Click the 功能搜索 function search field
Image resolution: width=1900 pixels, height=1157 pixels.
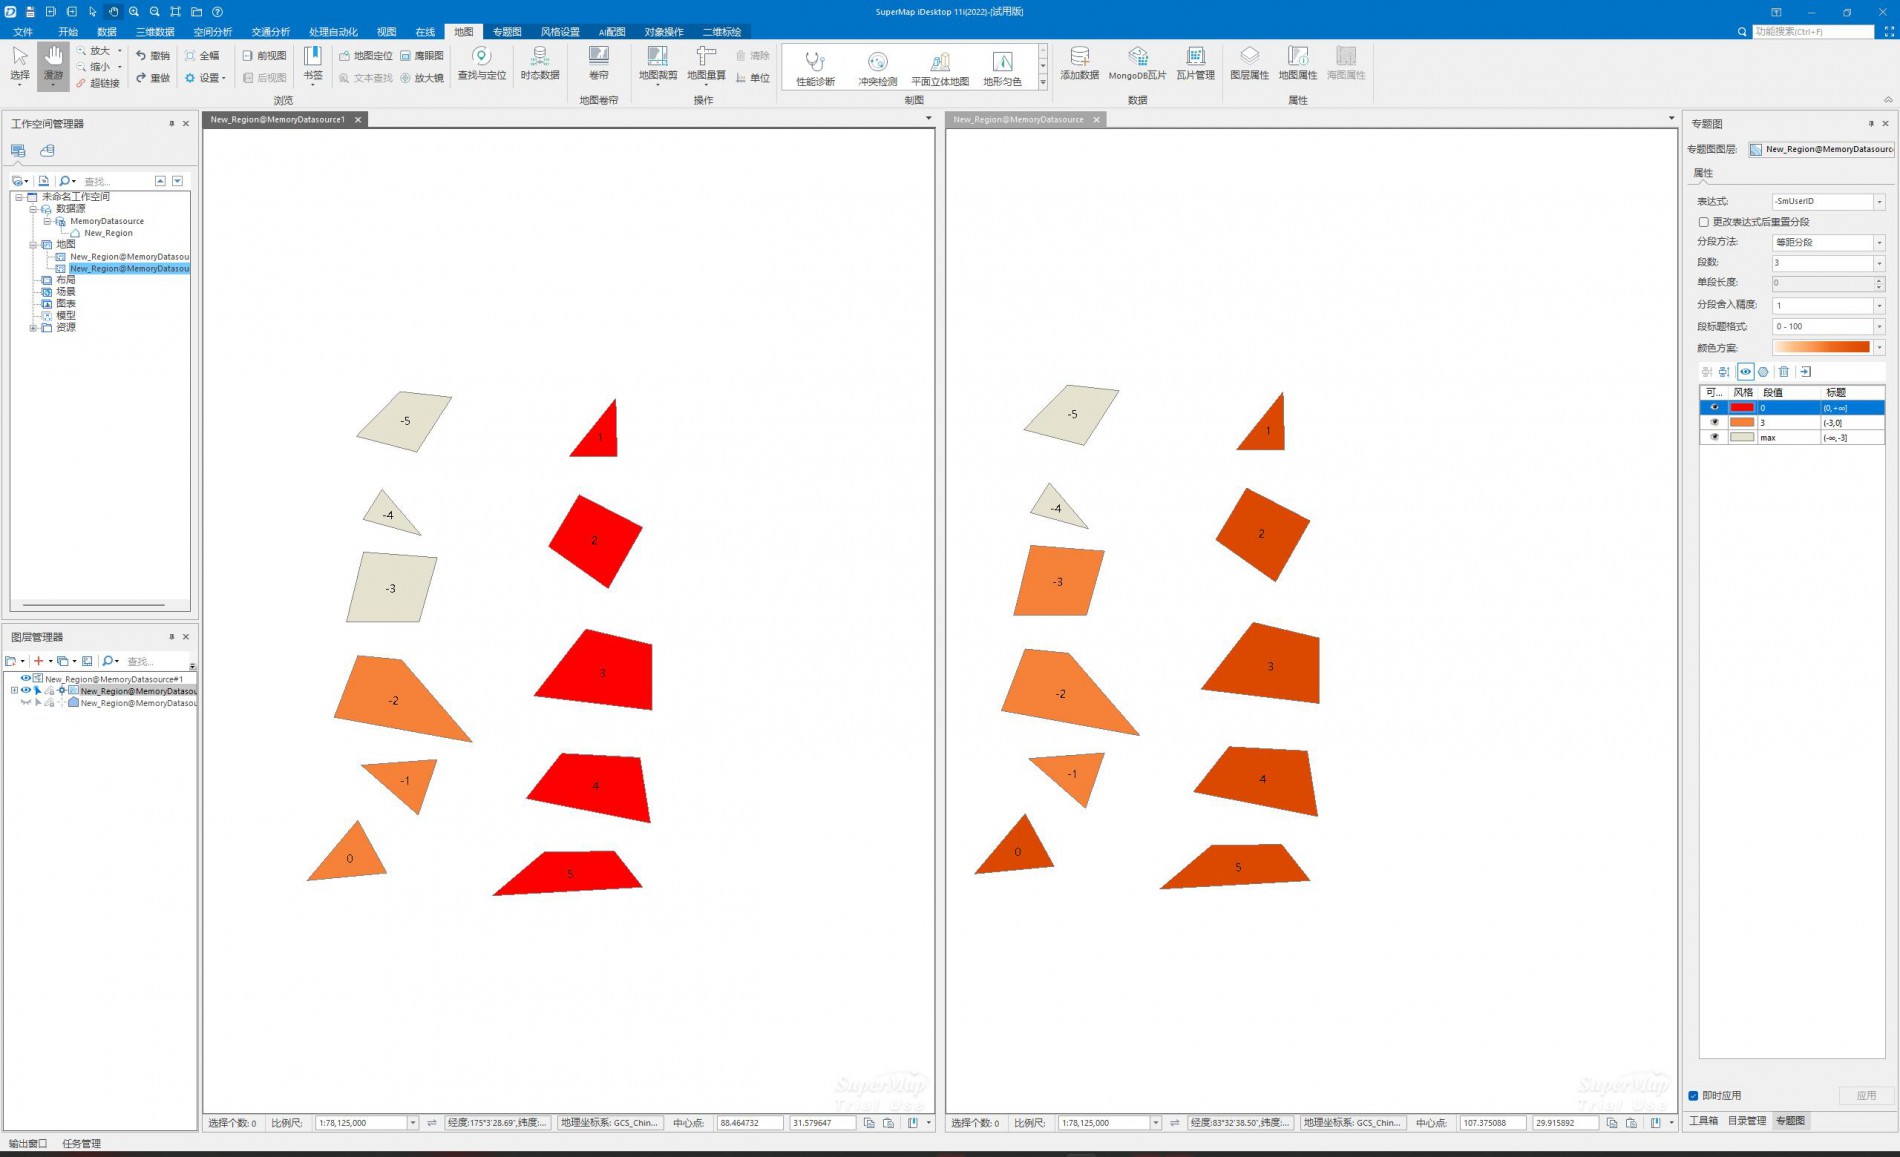tap(1813, 32)
